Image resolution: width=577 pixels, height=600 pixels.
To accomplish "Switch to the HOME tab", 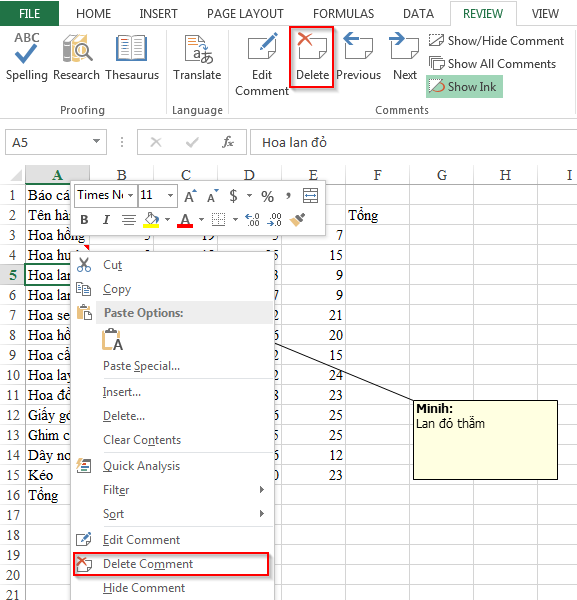I will click(x=93, y=14).
